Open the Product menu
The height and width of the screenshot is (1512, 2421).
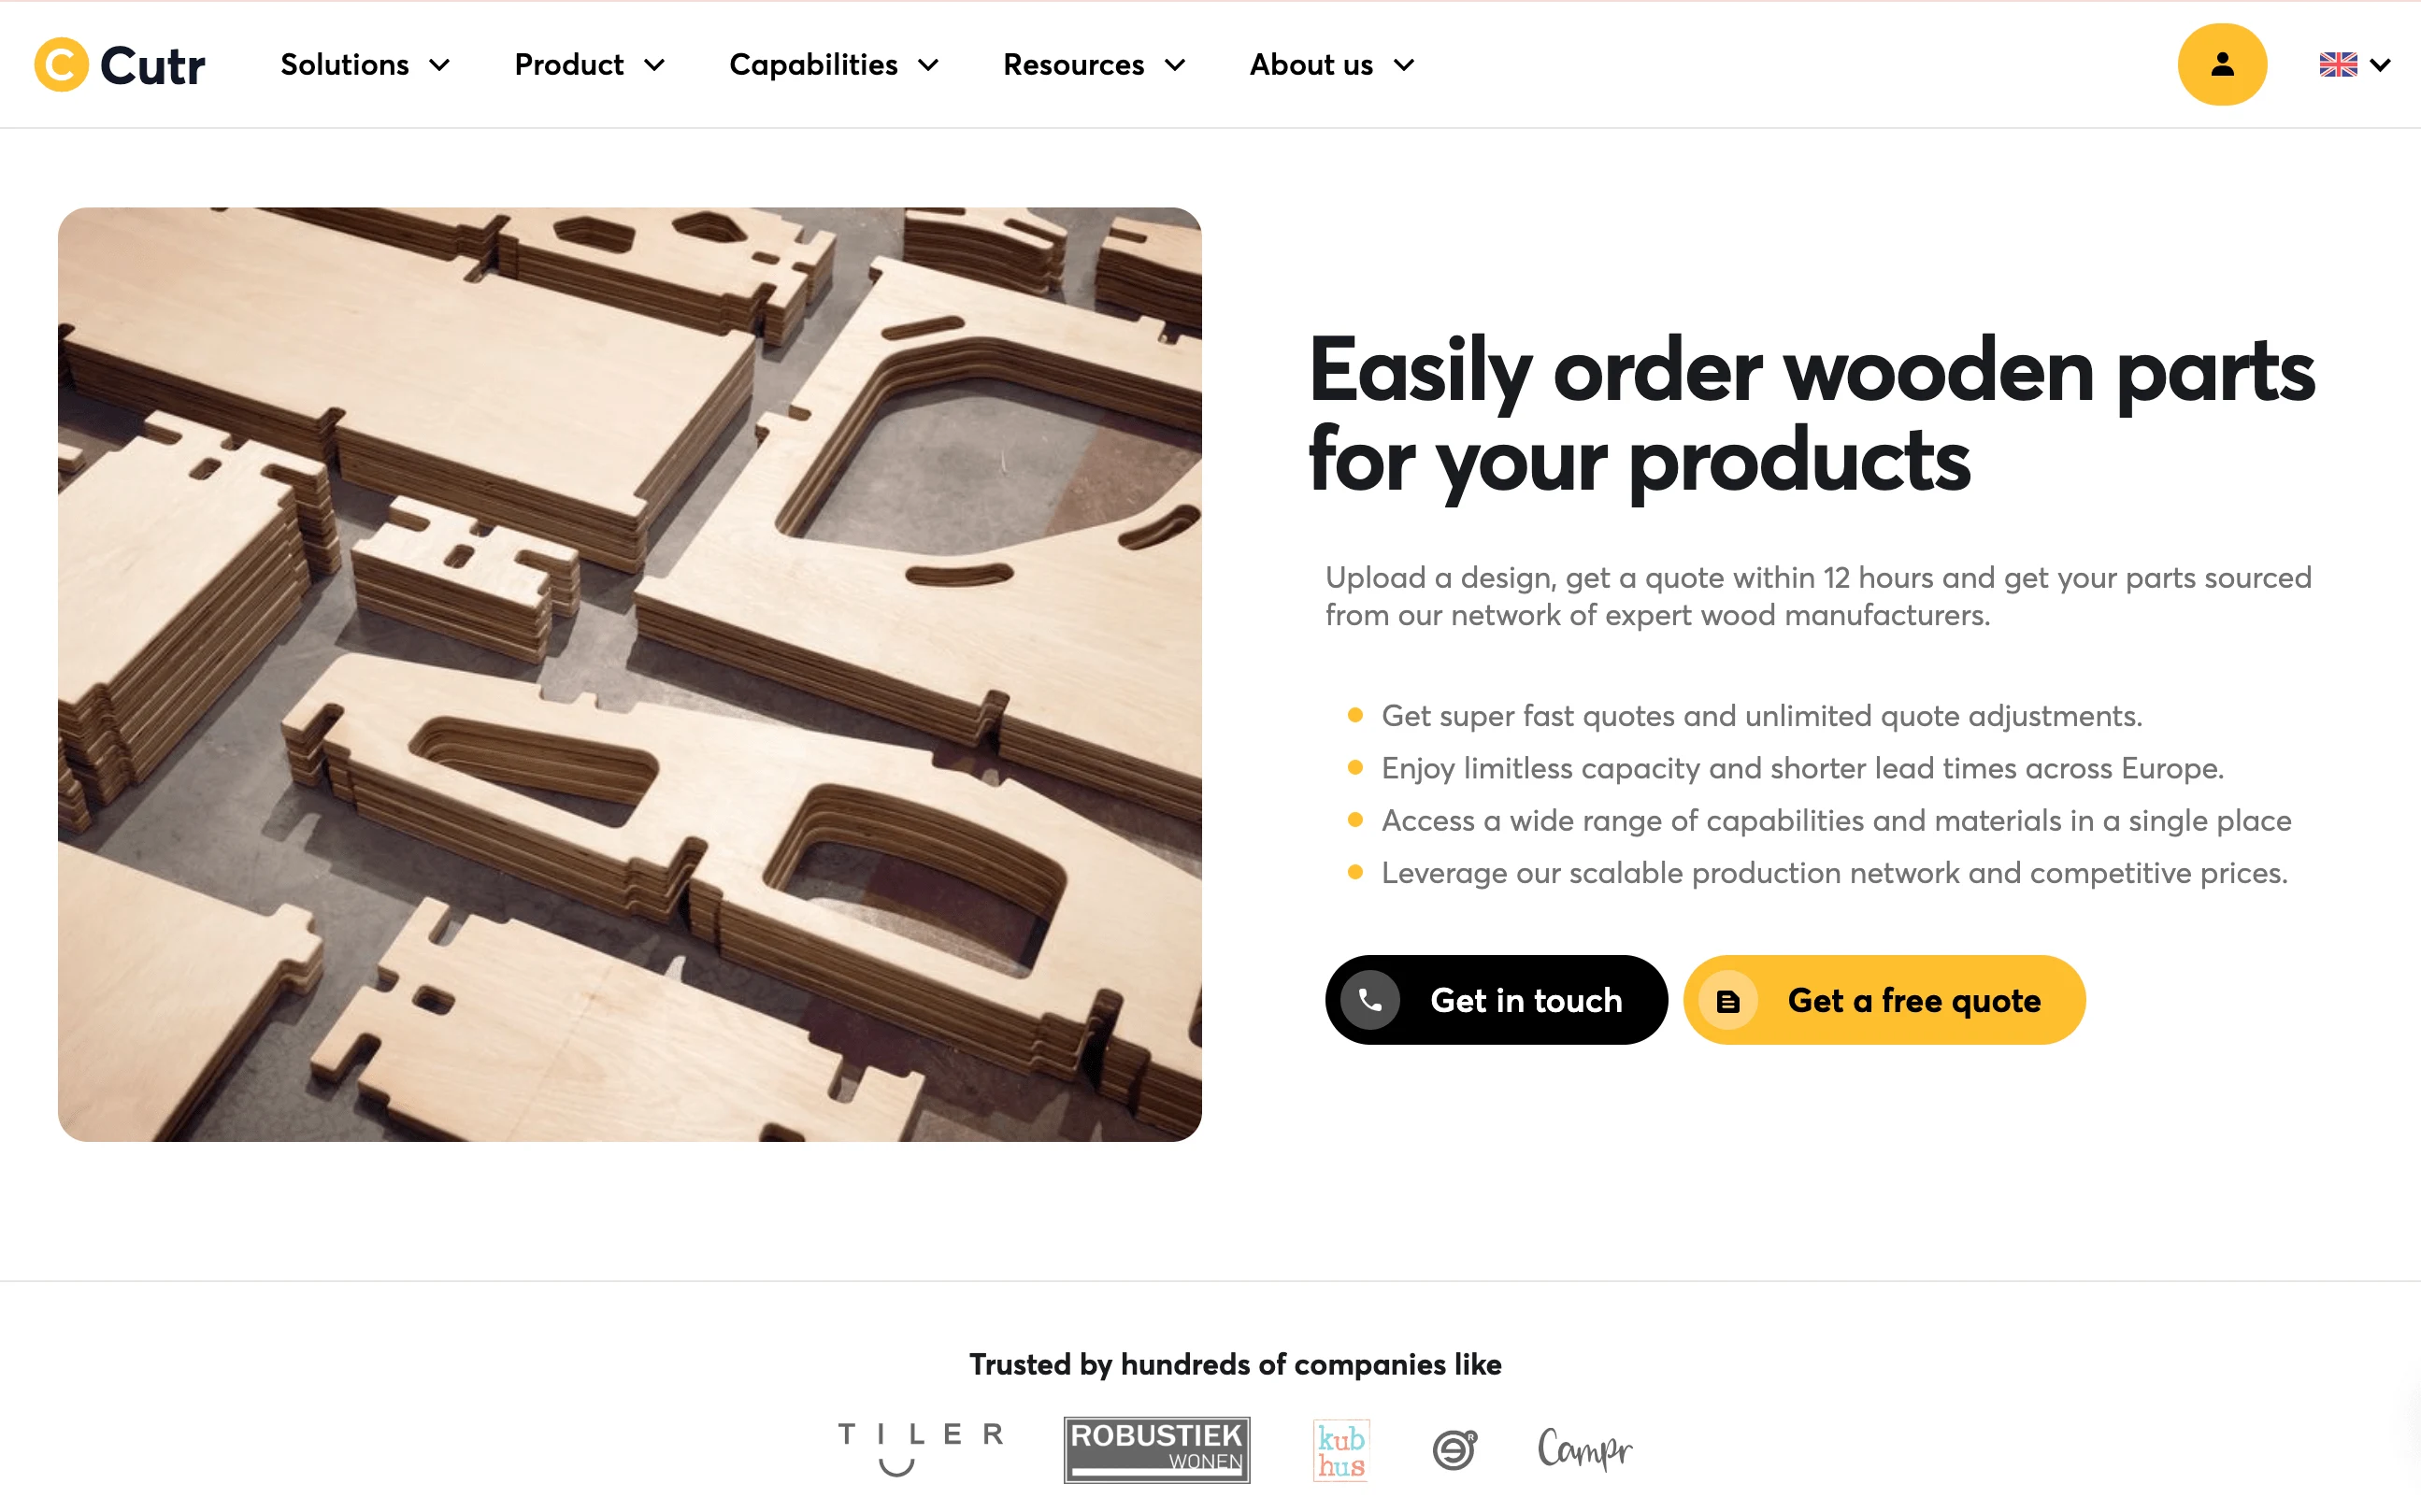click(x=591, y=64)
